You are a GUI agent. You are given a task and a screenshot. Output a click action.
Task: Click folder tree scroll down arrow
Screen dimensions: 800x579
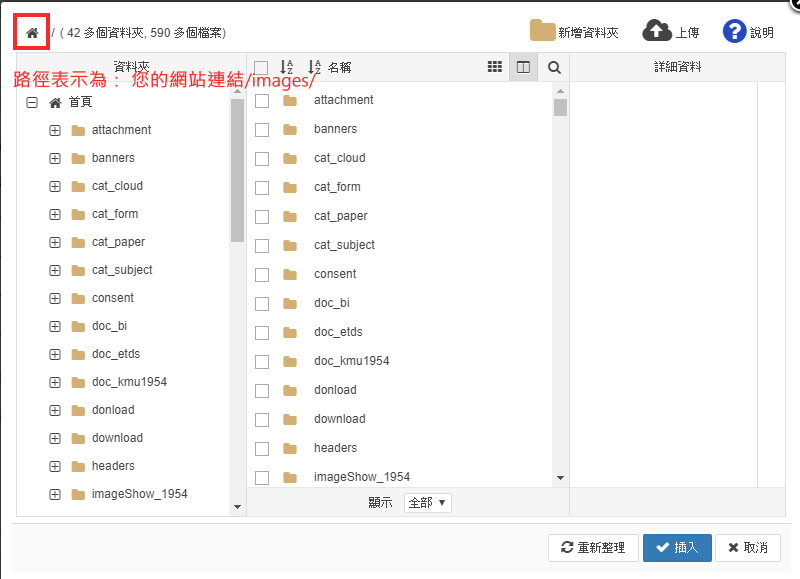coord(237,507)
